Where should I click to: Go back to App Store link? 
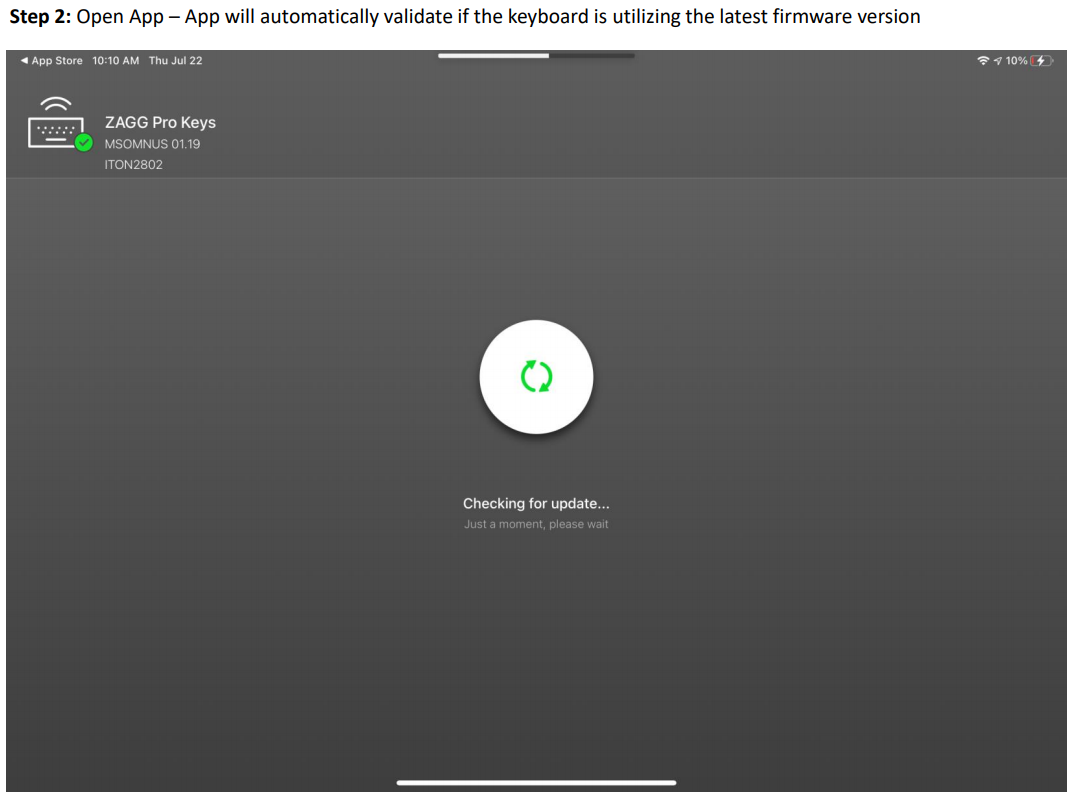[51, 61]
